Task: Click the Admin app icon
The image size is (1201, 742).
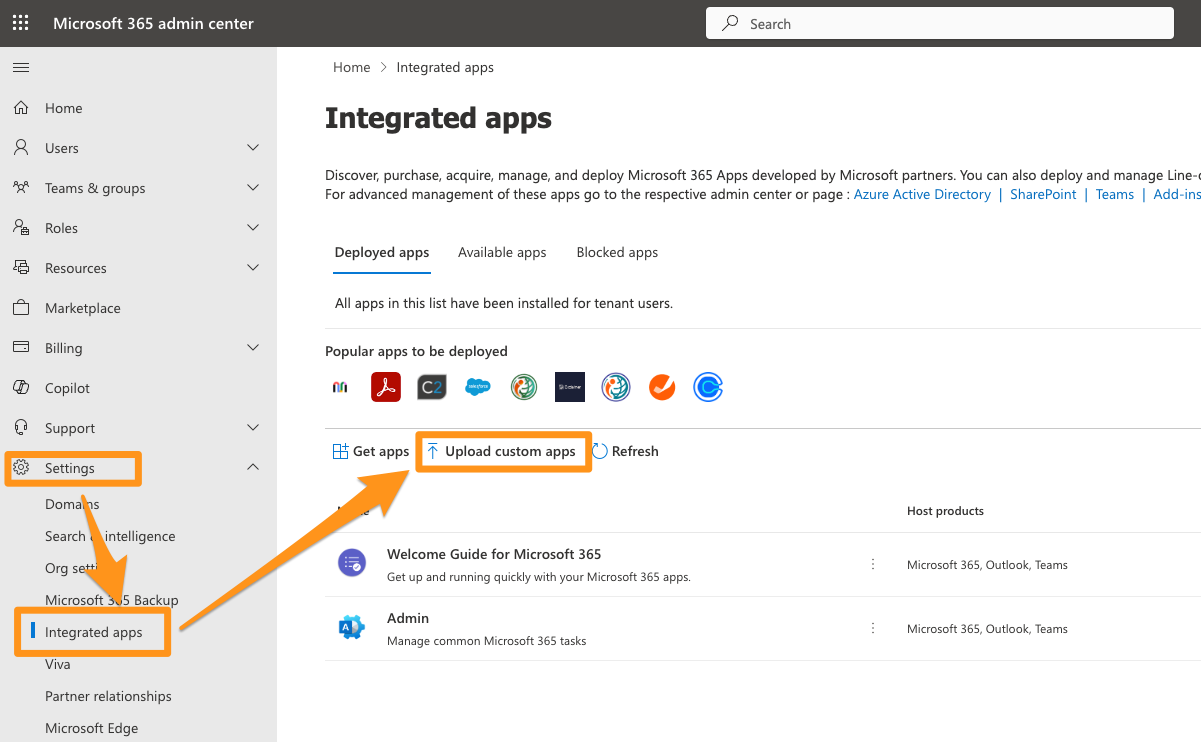Action: click(352, 628)
